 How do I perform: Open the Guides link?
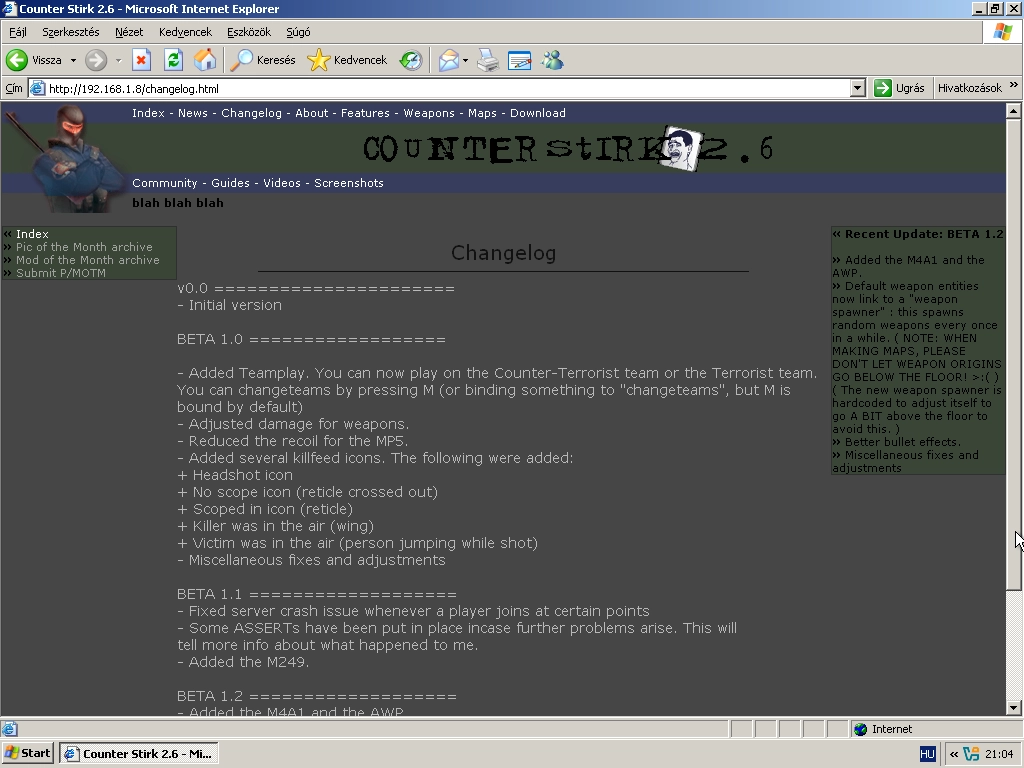(x=231, y=183)
